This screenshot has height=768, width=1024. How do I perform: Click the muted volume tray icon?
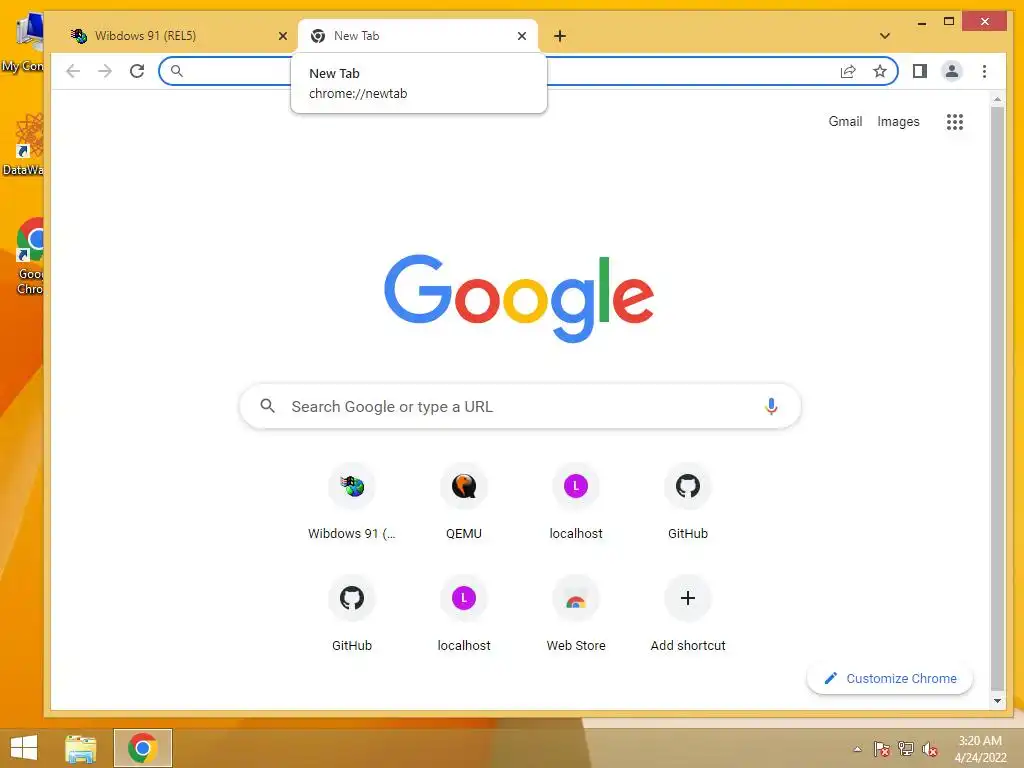(x=929, y=748)
